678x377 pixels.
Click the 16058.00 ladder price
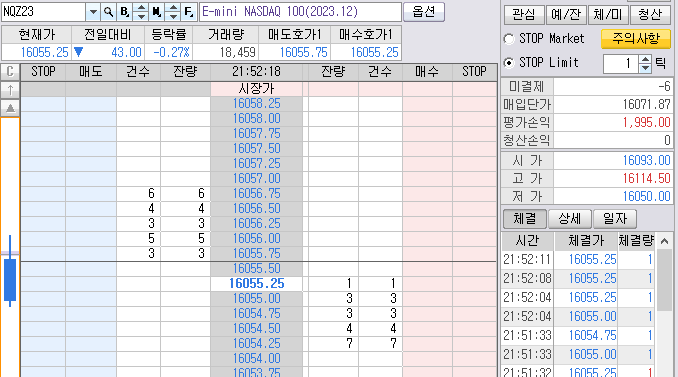point(256,118)
